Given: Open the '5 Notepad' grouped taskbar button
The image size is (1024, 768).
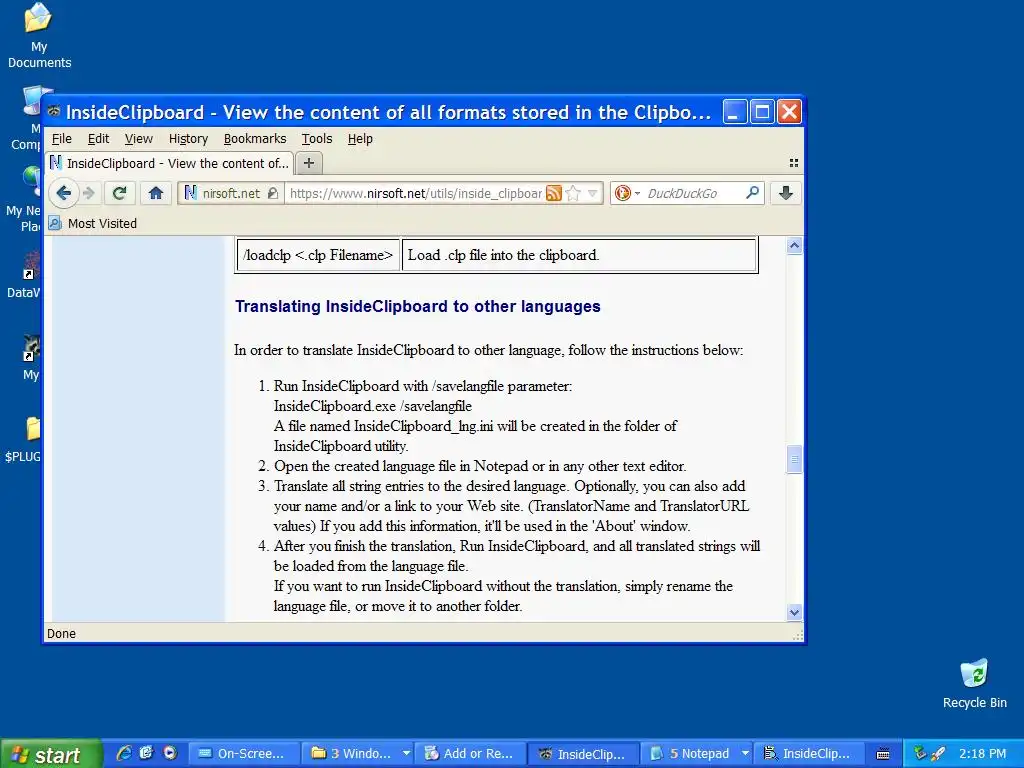Looking at the screenshot, I should (696, 754).
